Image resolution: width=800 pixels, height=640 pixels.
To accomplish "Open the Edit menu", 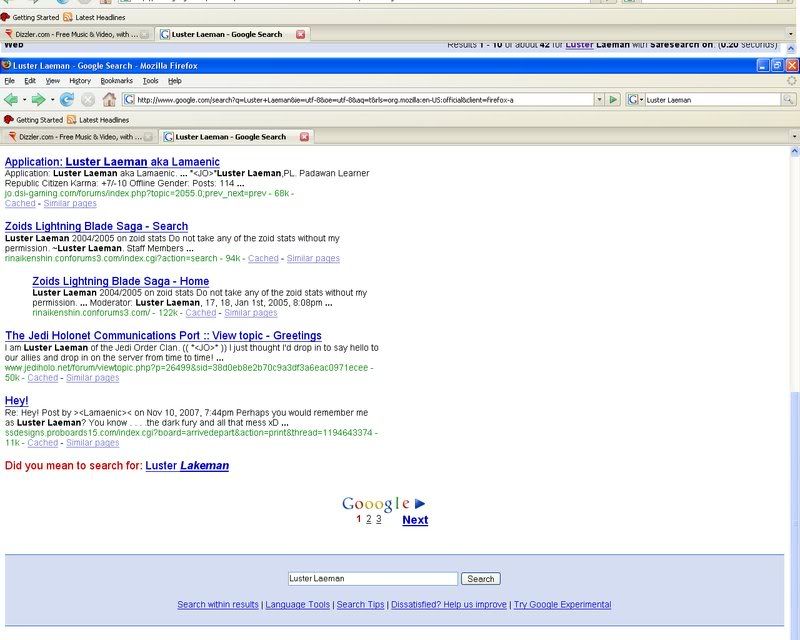I will pos(30,81).
